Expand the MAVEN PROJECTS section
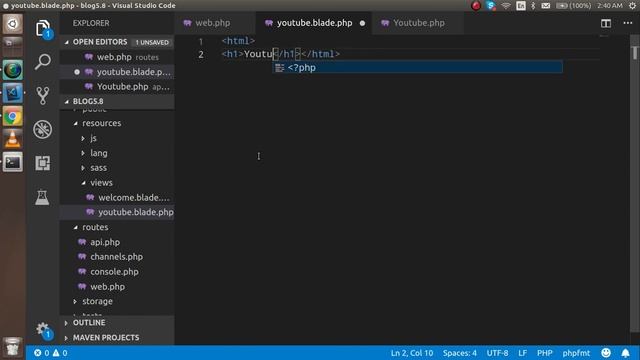Screen dimensions: 640x360 click(x=117, y=338)
